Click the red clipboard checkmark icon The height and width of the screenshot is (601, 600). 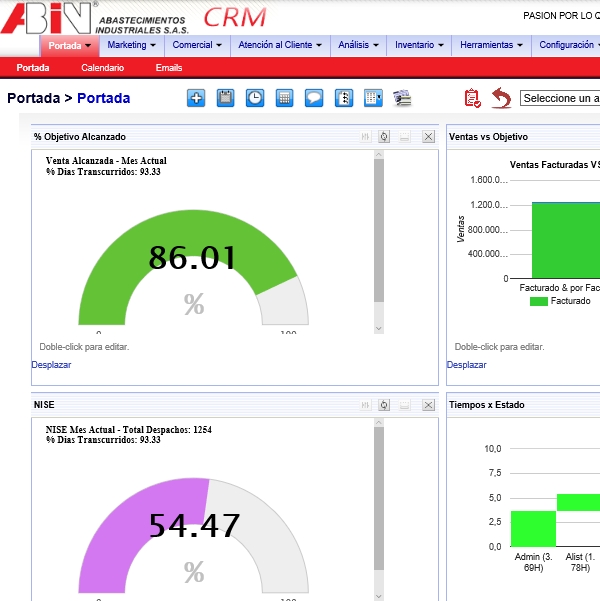tap(472, 98)
